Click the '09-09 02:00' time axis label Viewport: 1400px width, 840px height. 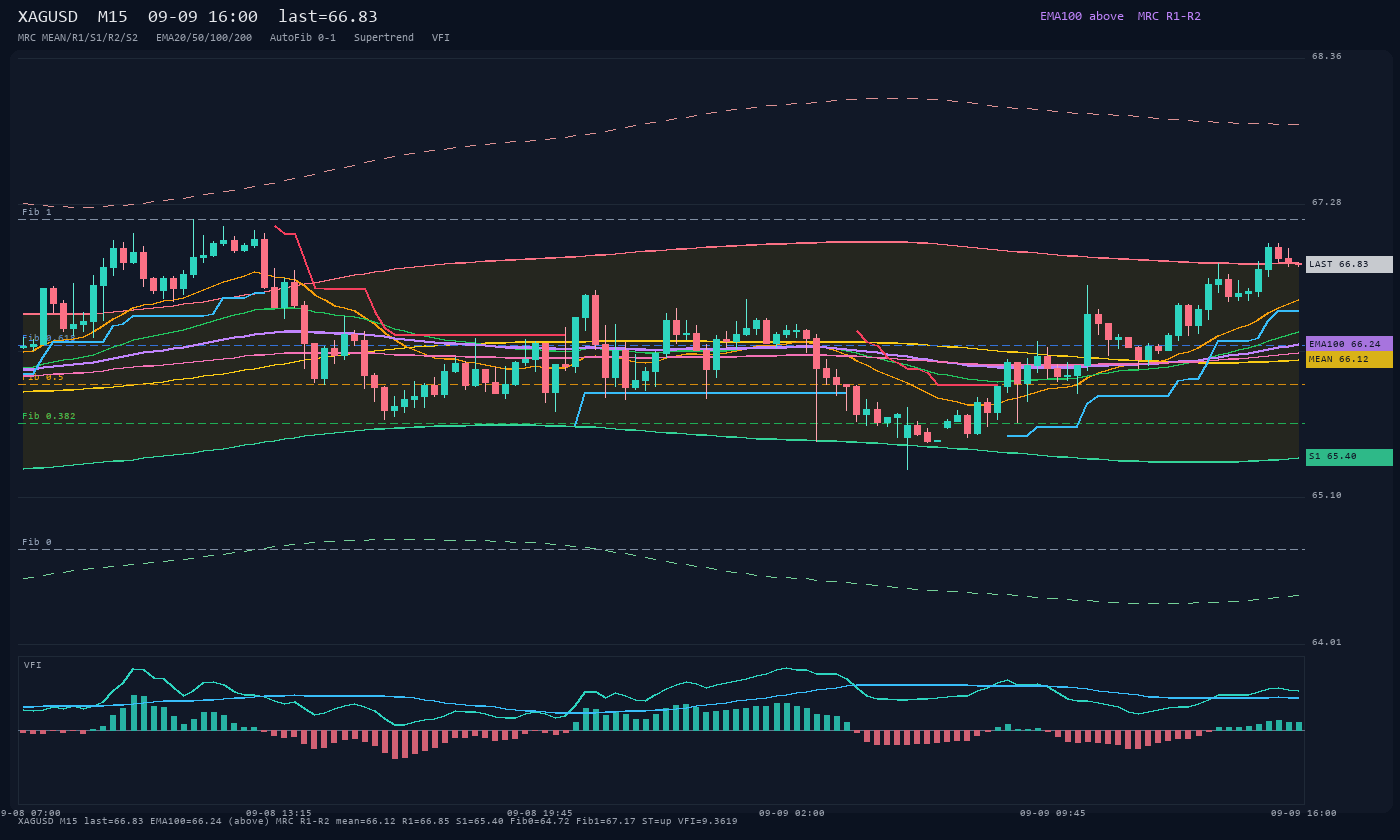point(792,813)
